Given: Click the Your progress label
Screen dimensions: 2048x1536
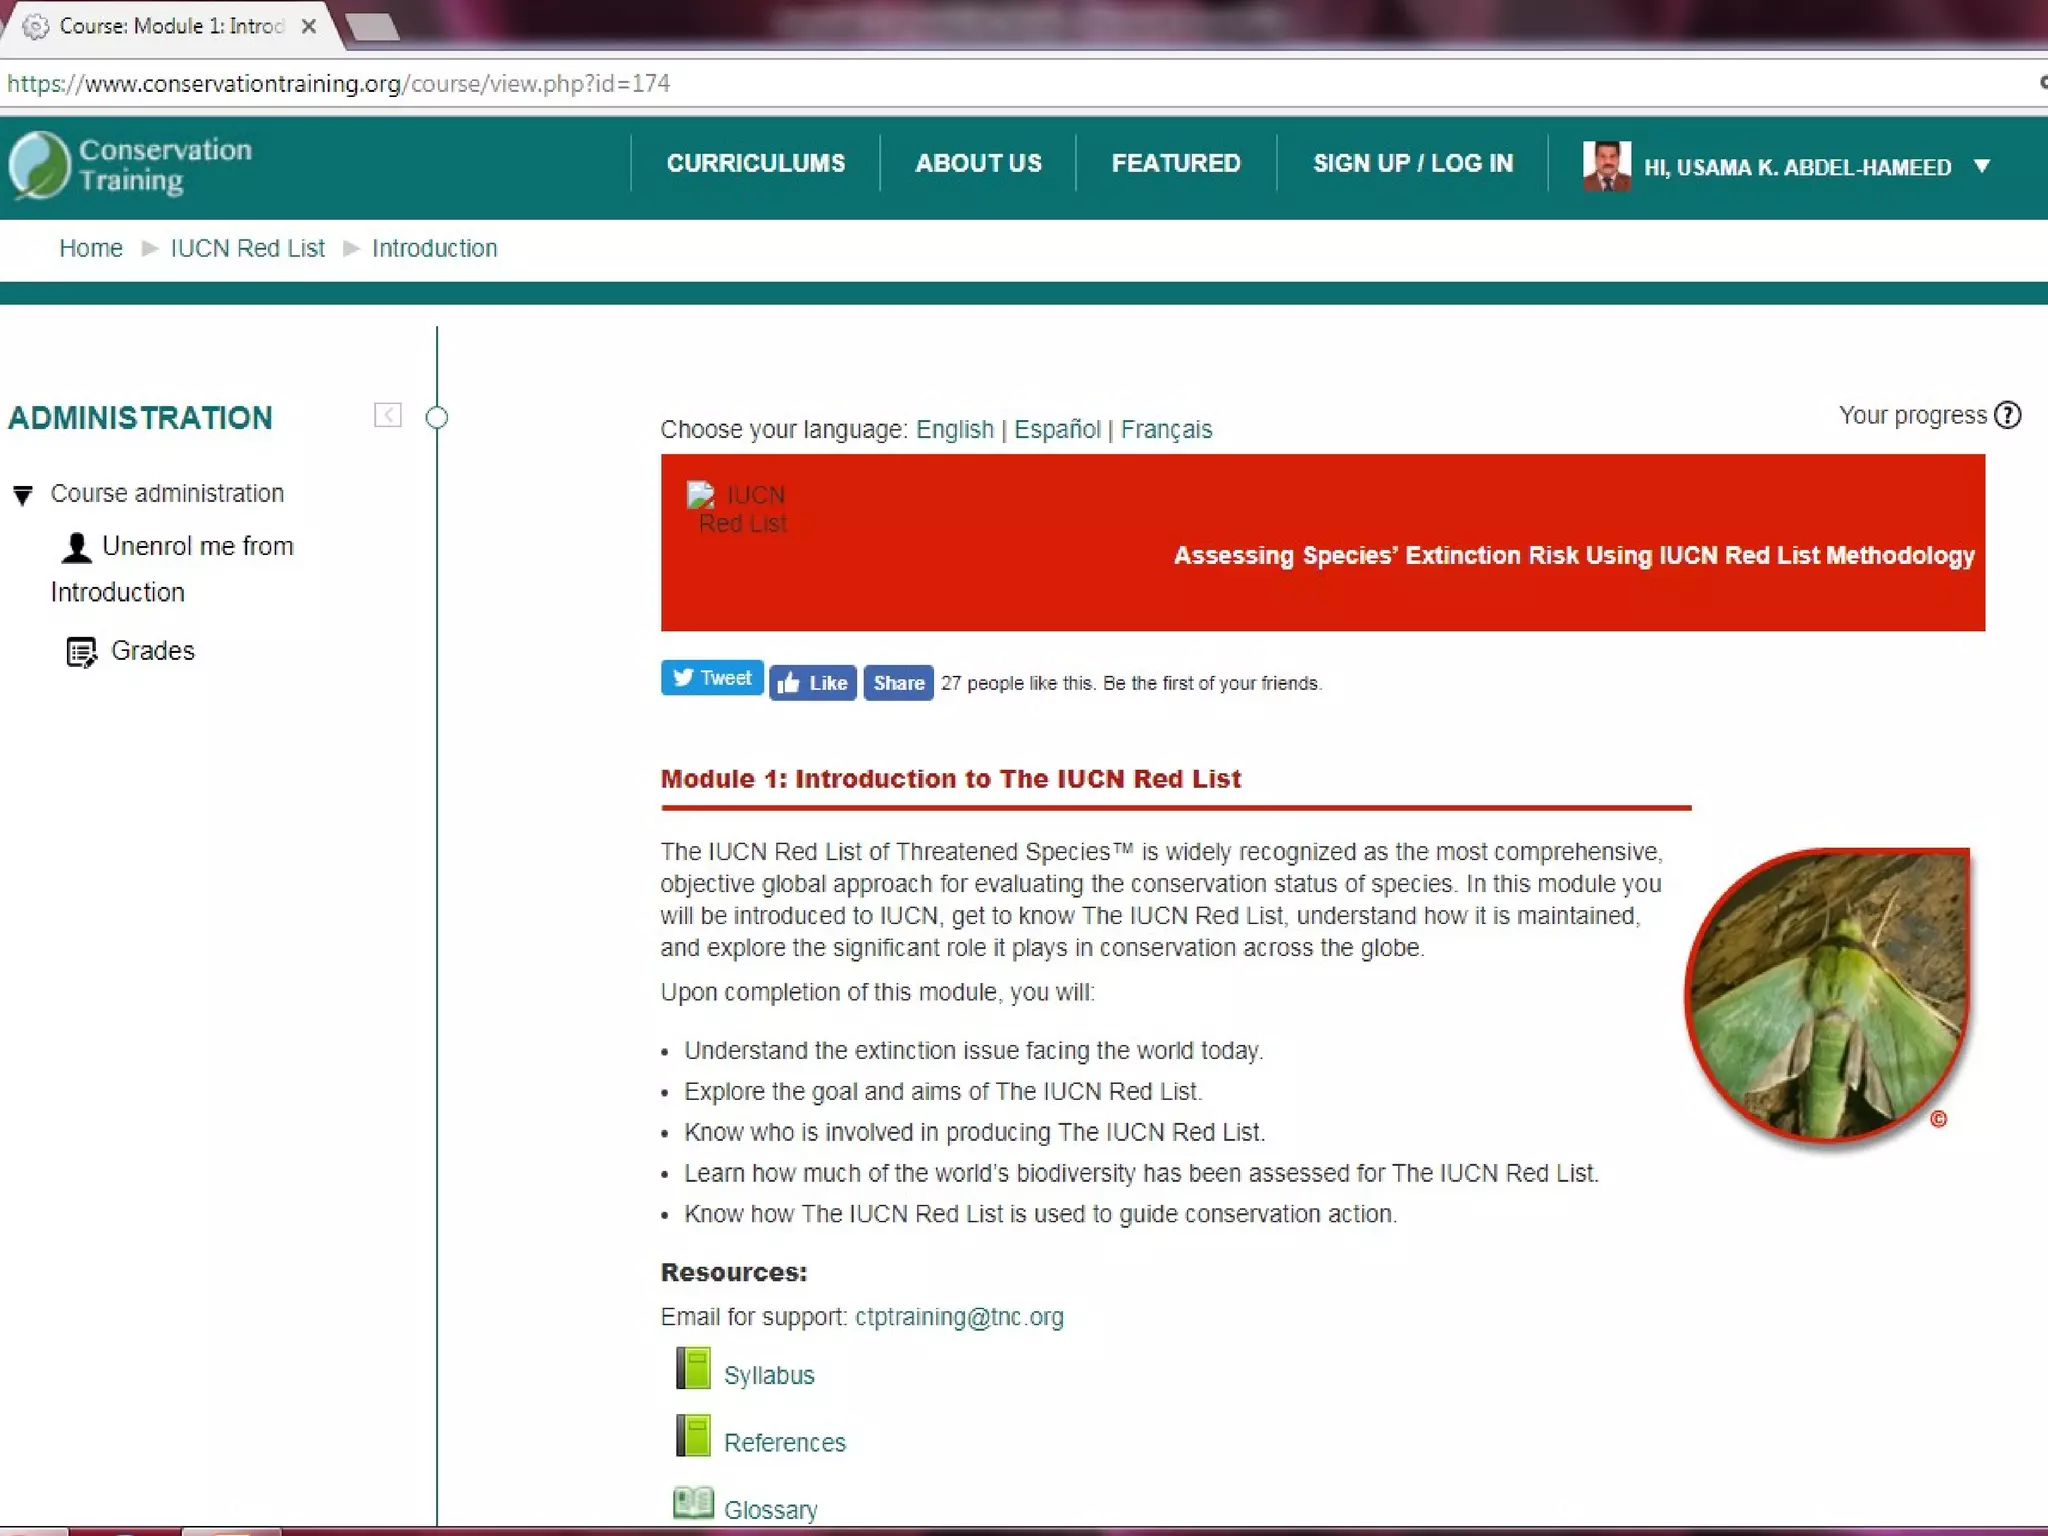Looking at the screenshot, I should tap(1912, 415).
